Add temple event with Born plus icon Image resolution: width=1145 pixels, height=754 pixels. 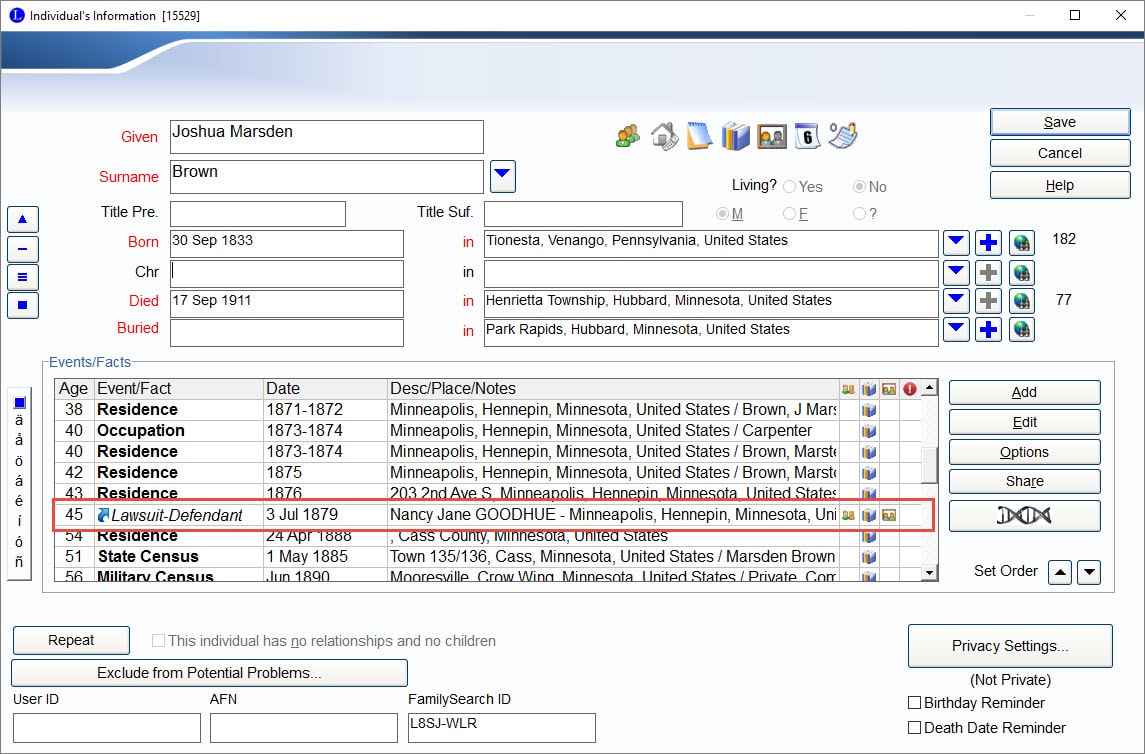(x=988, y=242)
